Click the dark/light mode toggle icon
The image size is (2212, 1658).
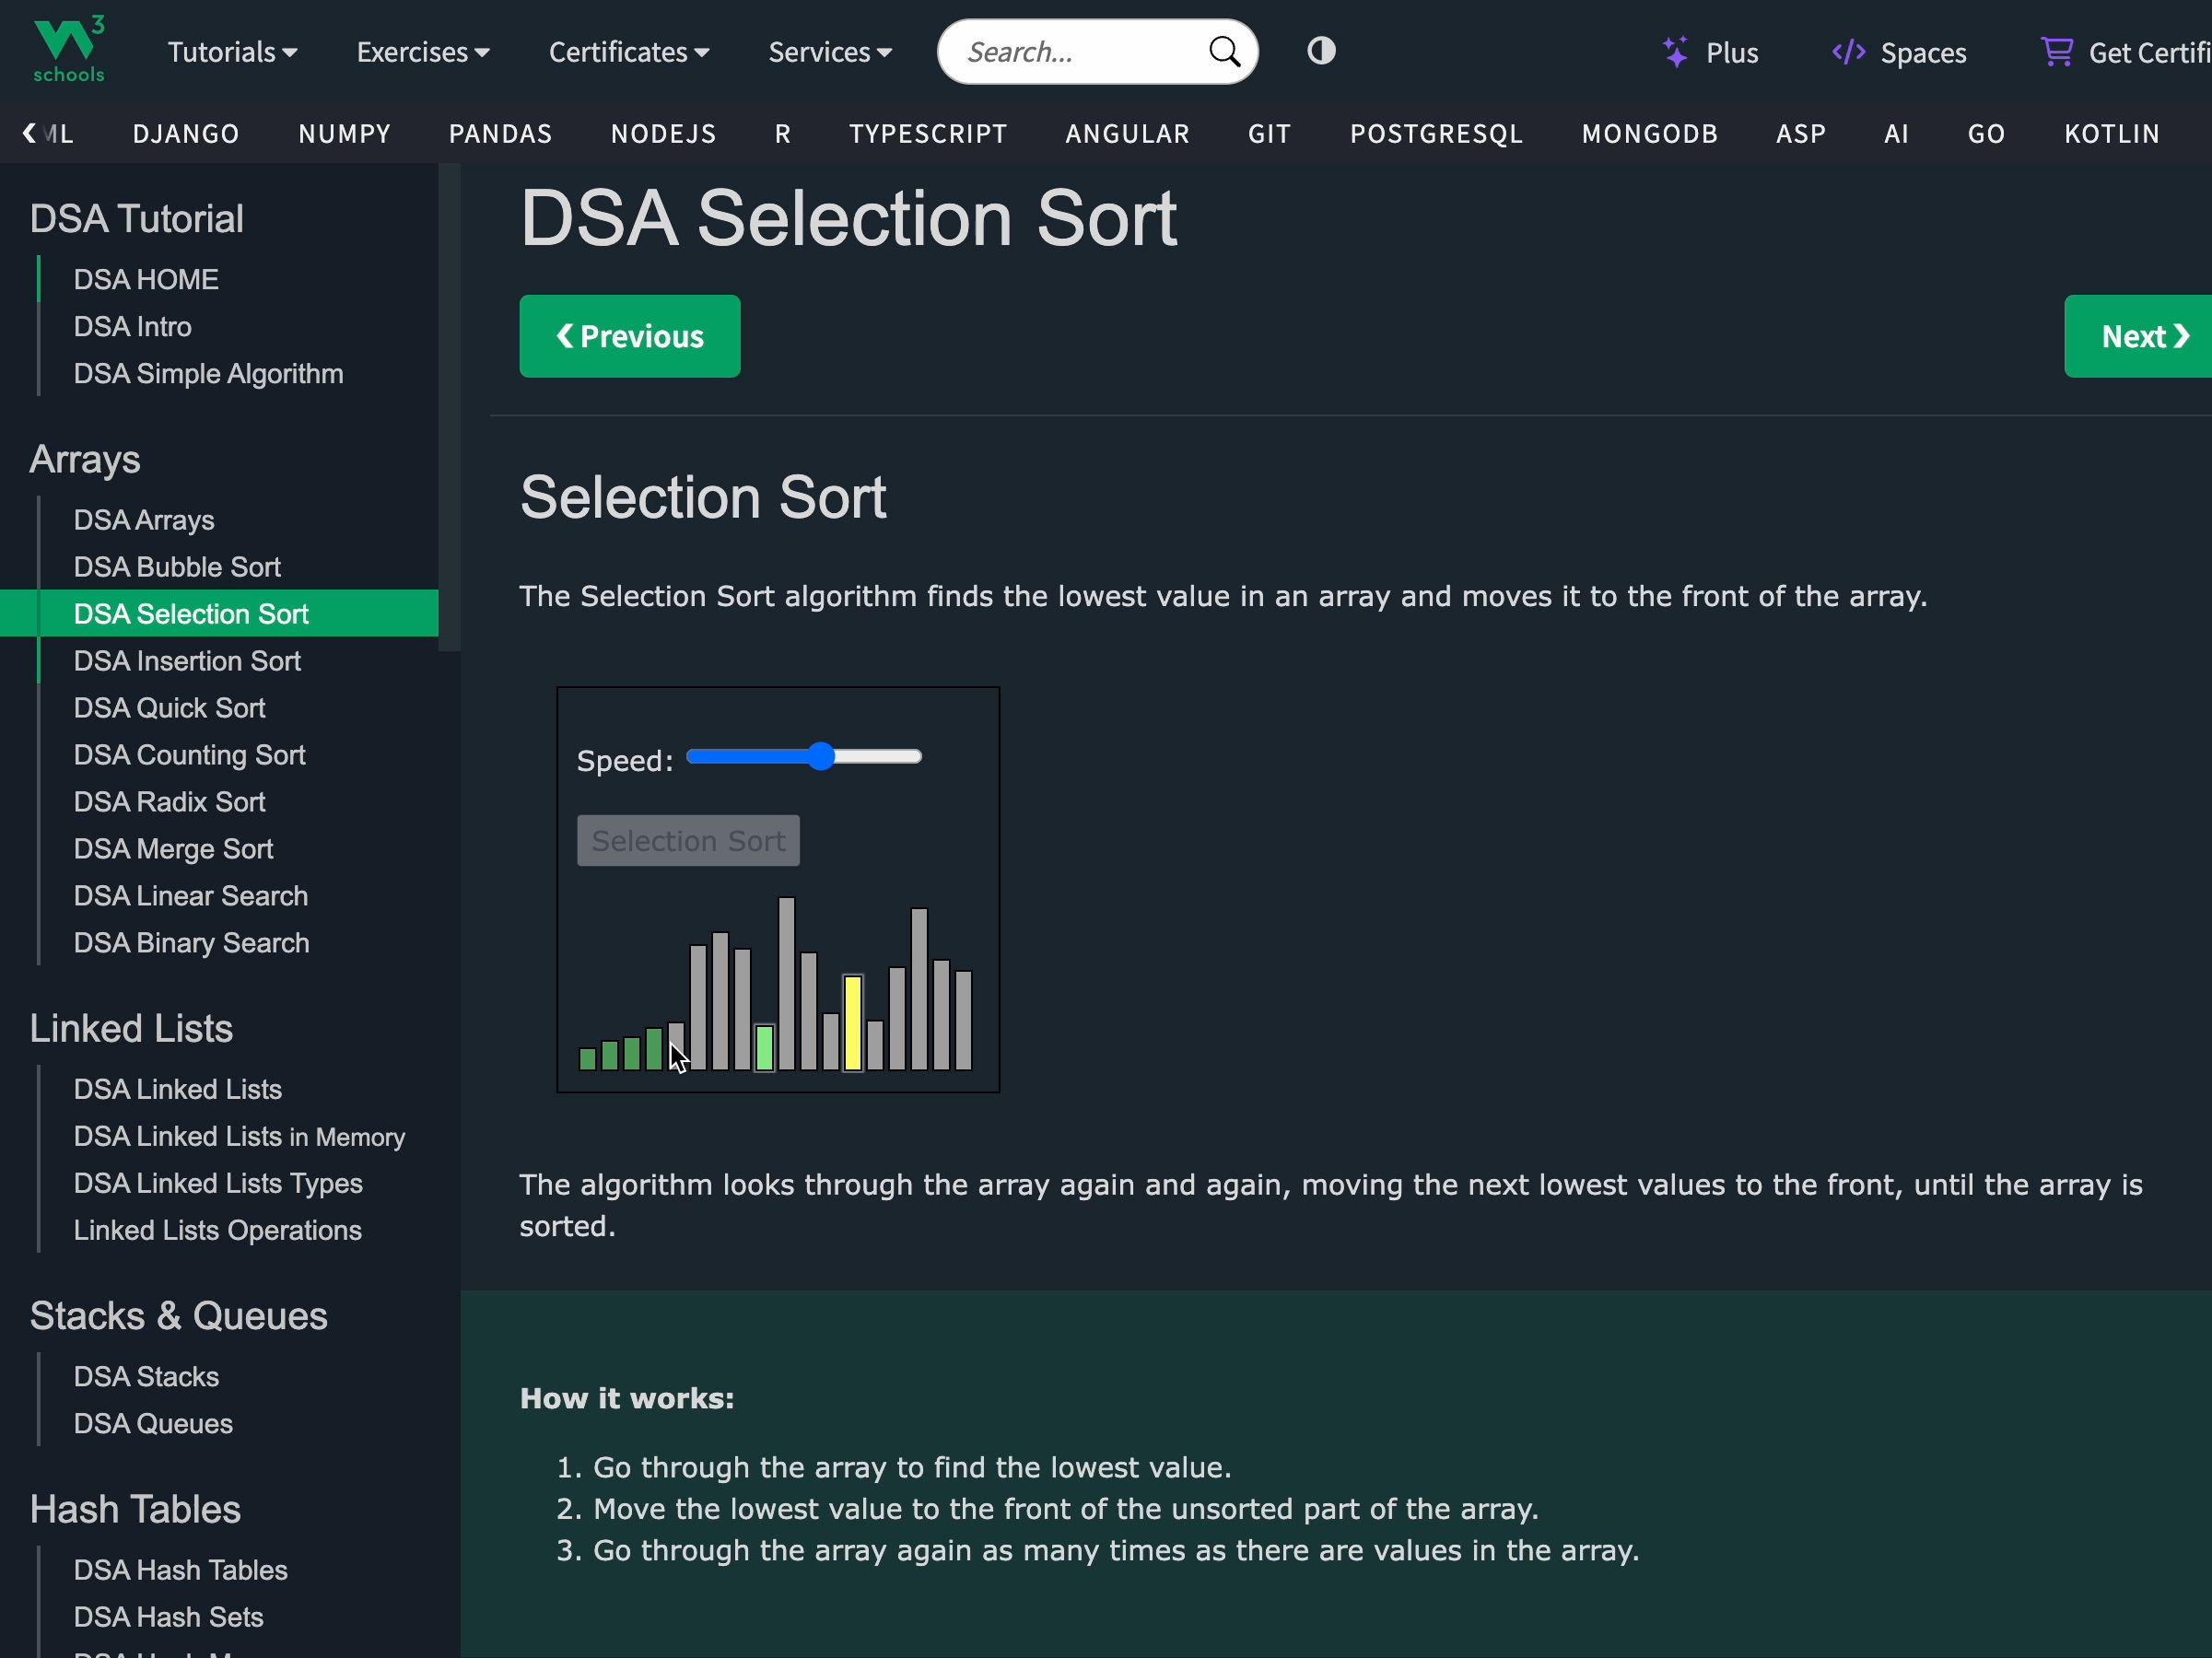(1322, 53)
